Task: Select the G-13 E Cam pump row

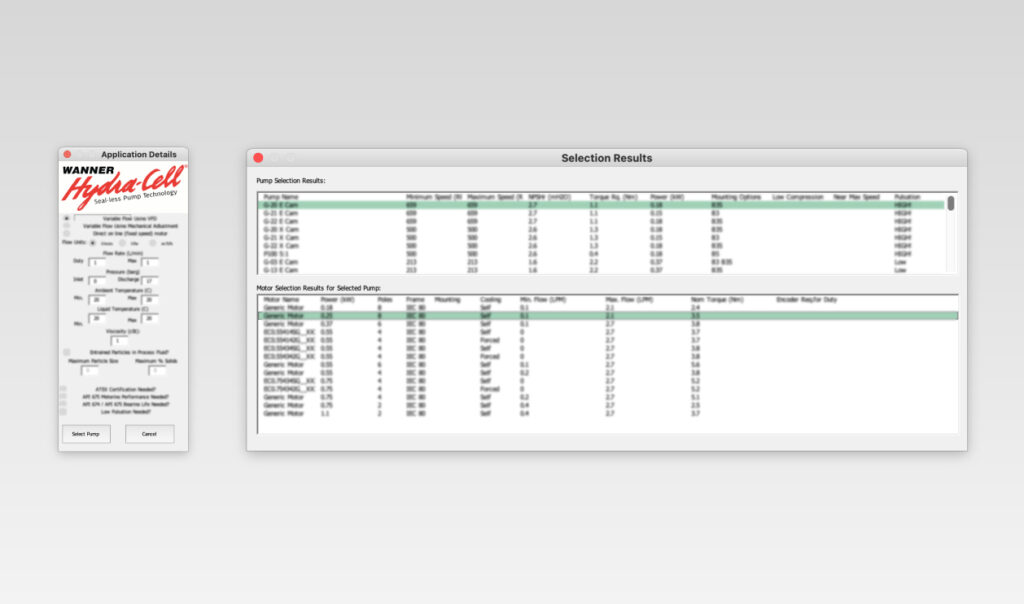Action: [601, 270]
